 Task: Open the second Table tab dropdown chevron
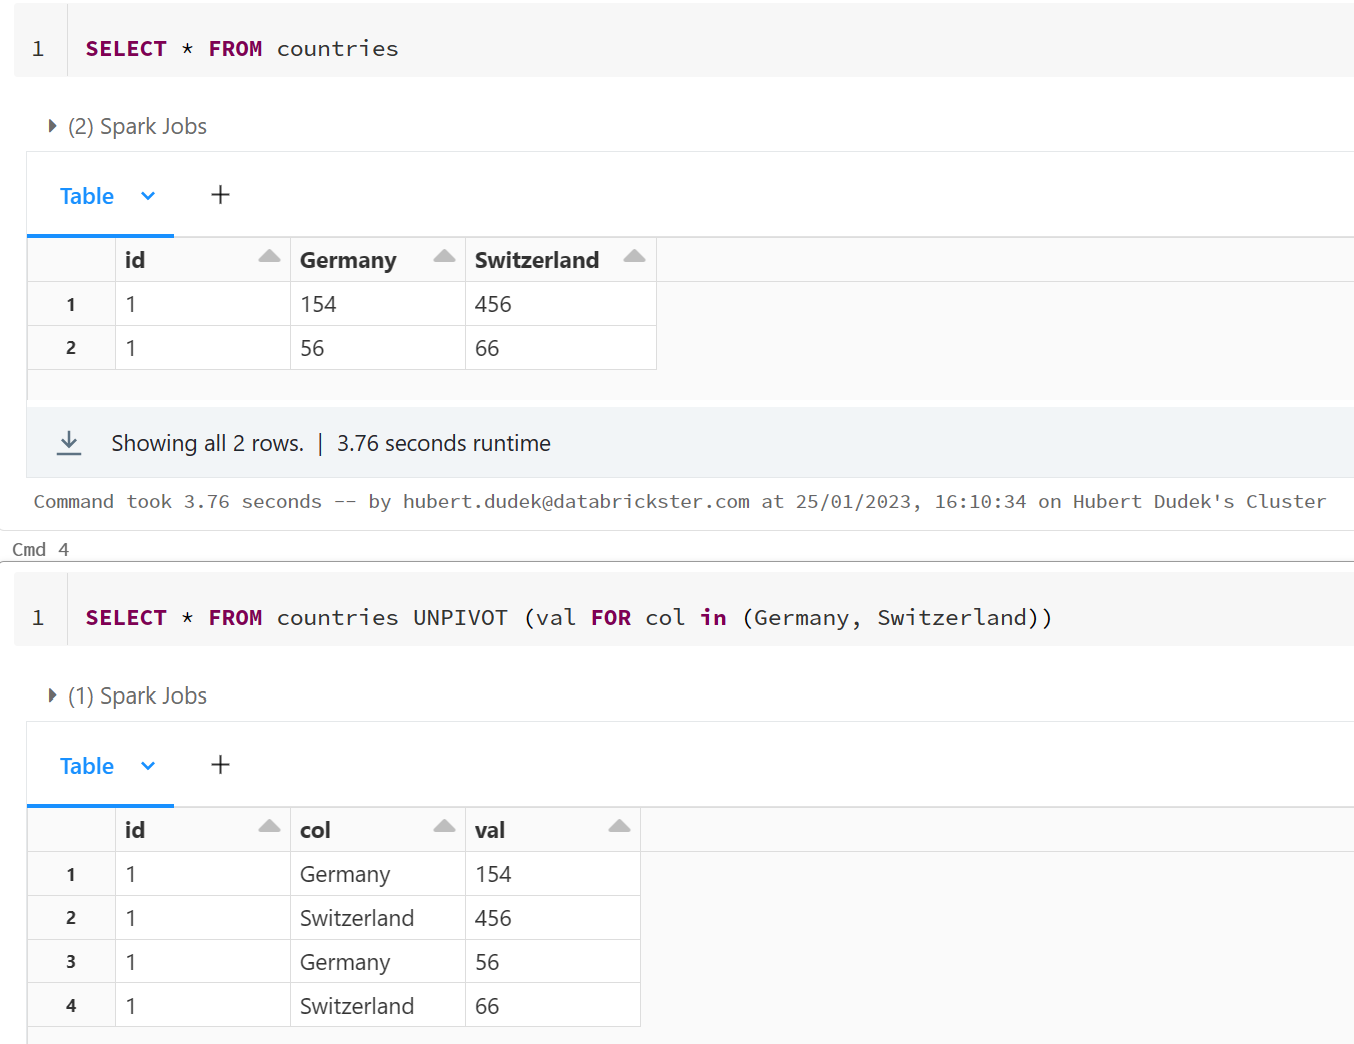(x=148, y=766)
